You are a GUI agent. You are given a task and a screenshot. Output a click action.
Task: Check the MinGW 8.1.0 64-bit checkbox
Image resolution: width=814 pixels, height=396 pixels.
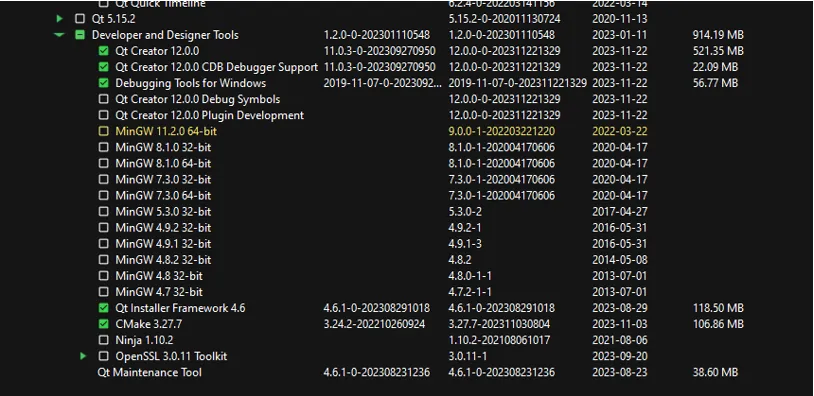pos(104,163)
